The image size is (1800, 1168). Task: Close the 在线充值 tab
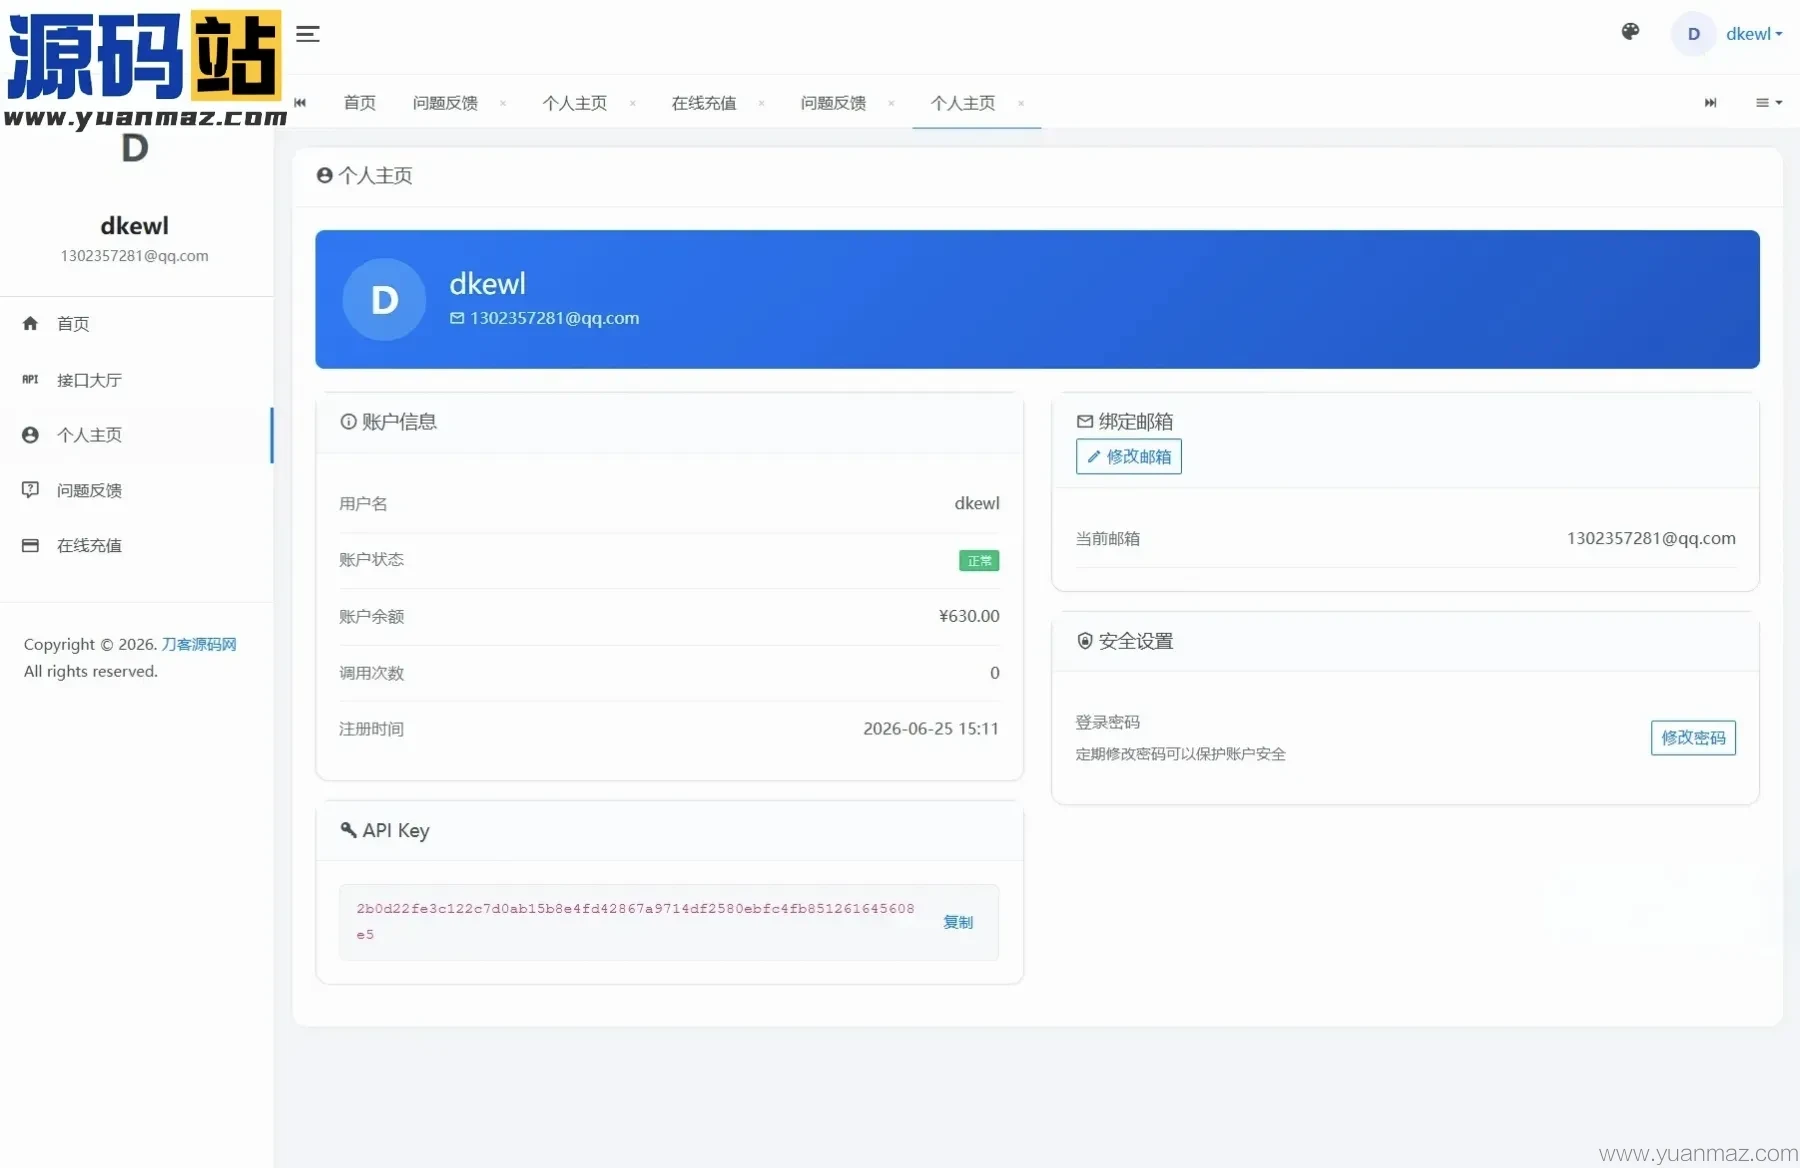click(x=761, y=103)
